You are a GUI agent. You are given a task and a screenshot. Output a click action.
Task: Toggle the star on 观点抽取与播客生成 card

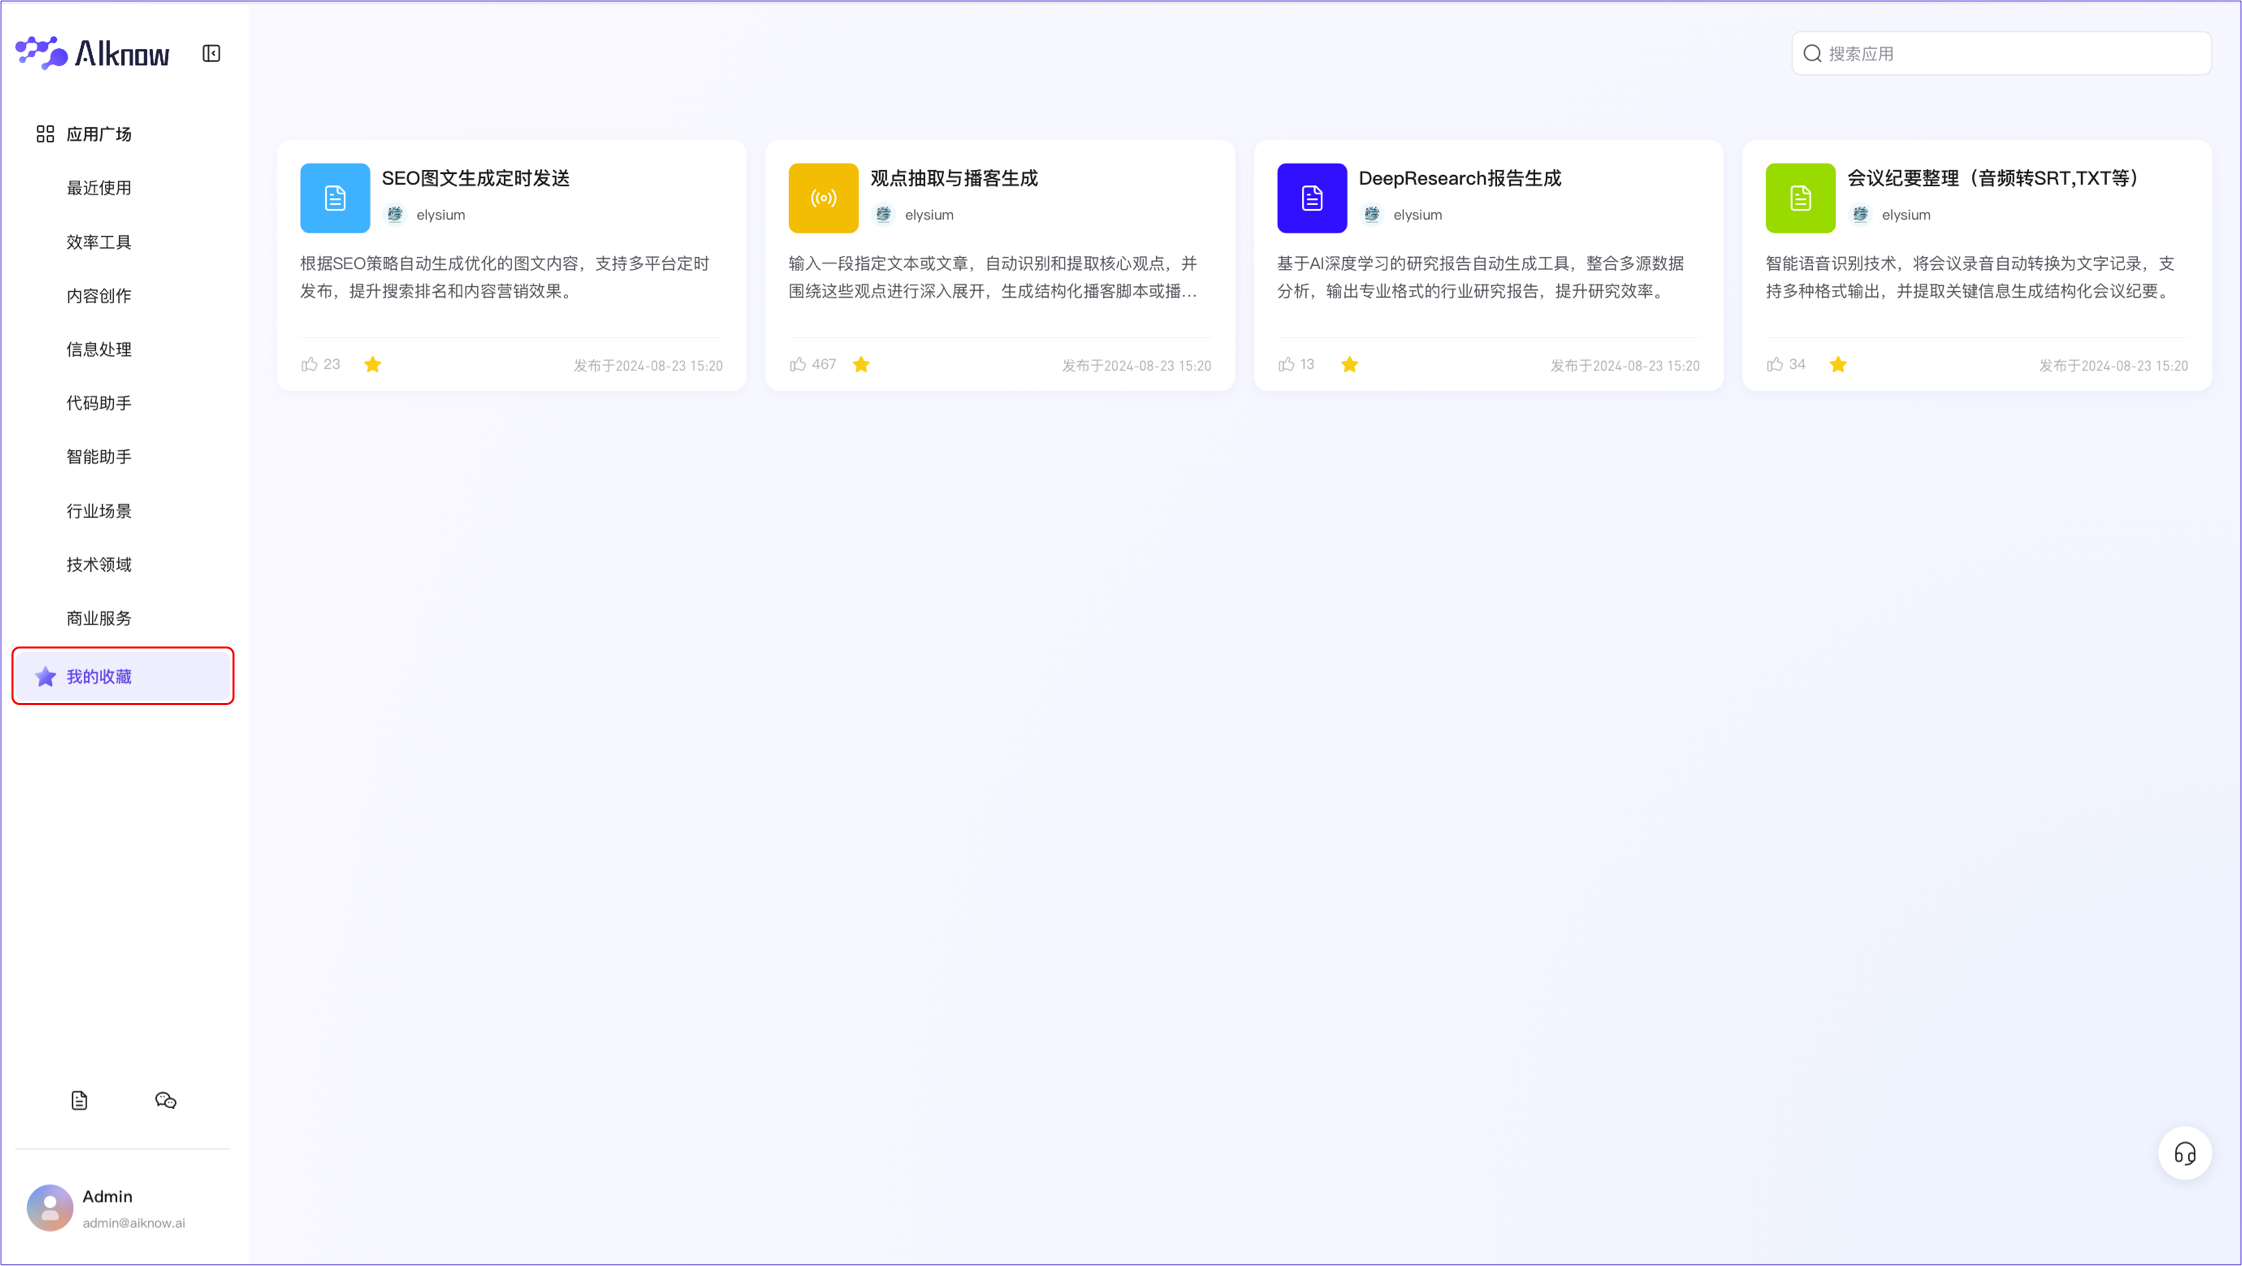(x=861, y=364)
